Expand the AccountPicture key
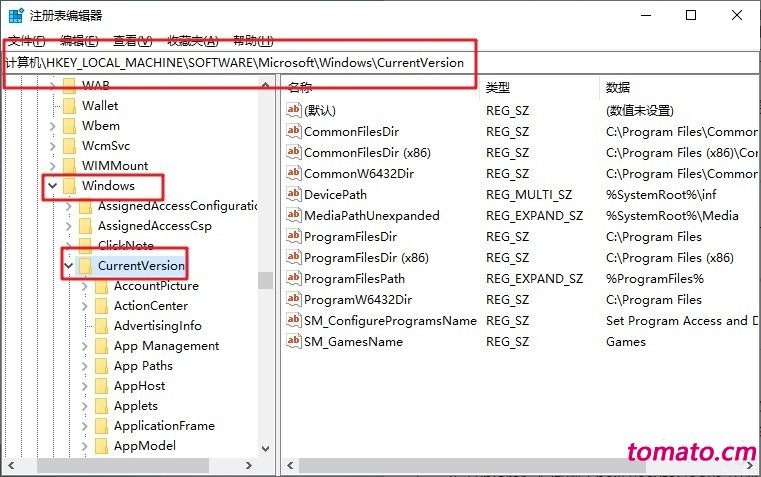 click(x=84, y=286)
